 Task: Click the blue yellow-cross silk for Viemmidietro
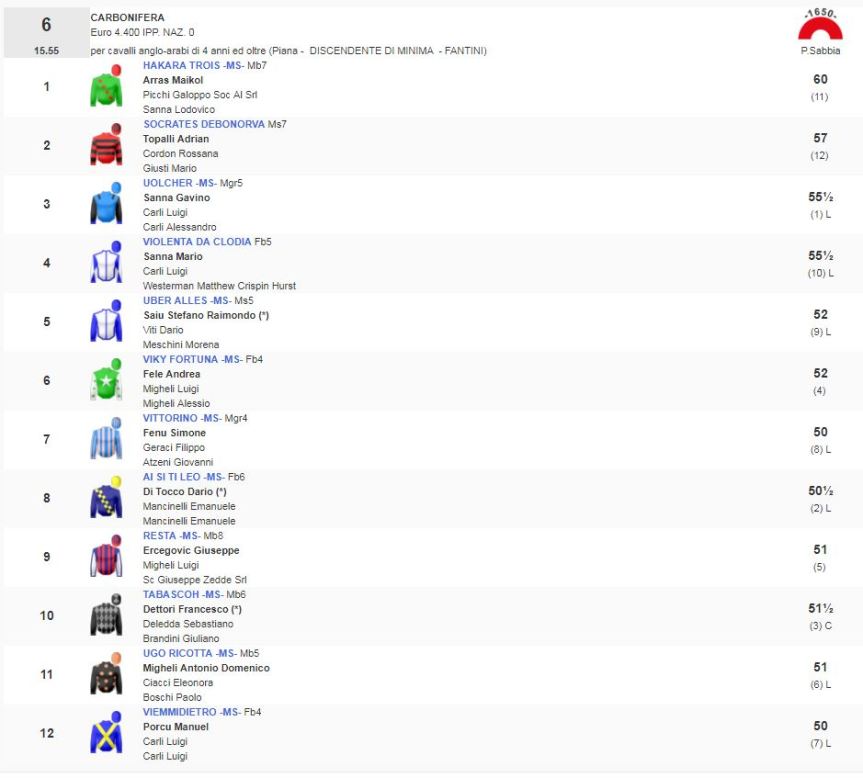pyautogui.click(x=106, y=735)
